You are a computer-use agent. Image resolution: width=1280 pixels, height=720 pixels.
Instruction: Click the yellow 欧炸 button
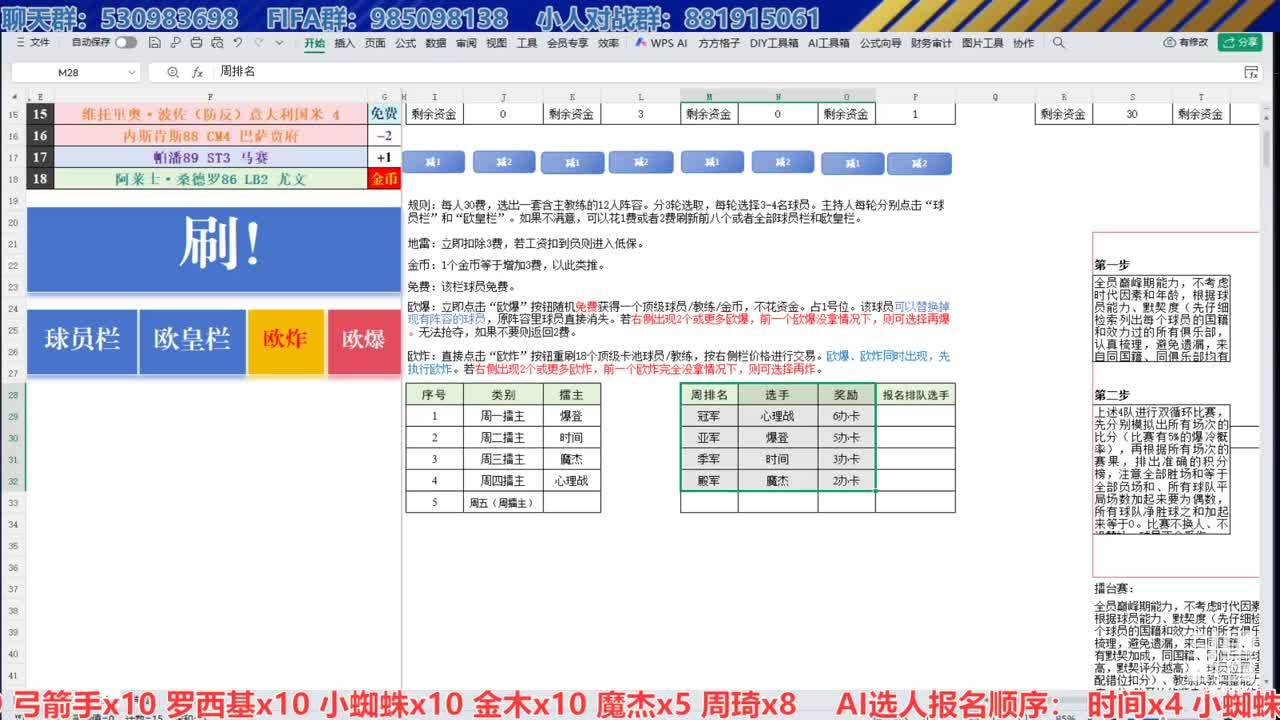point(285,341)
